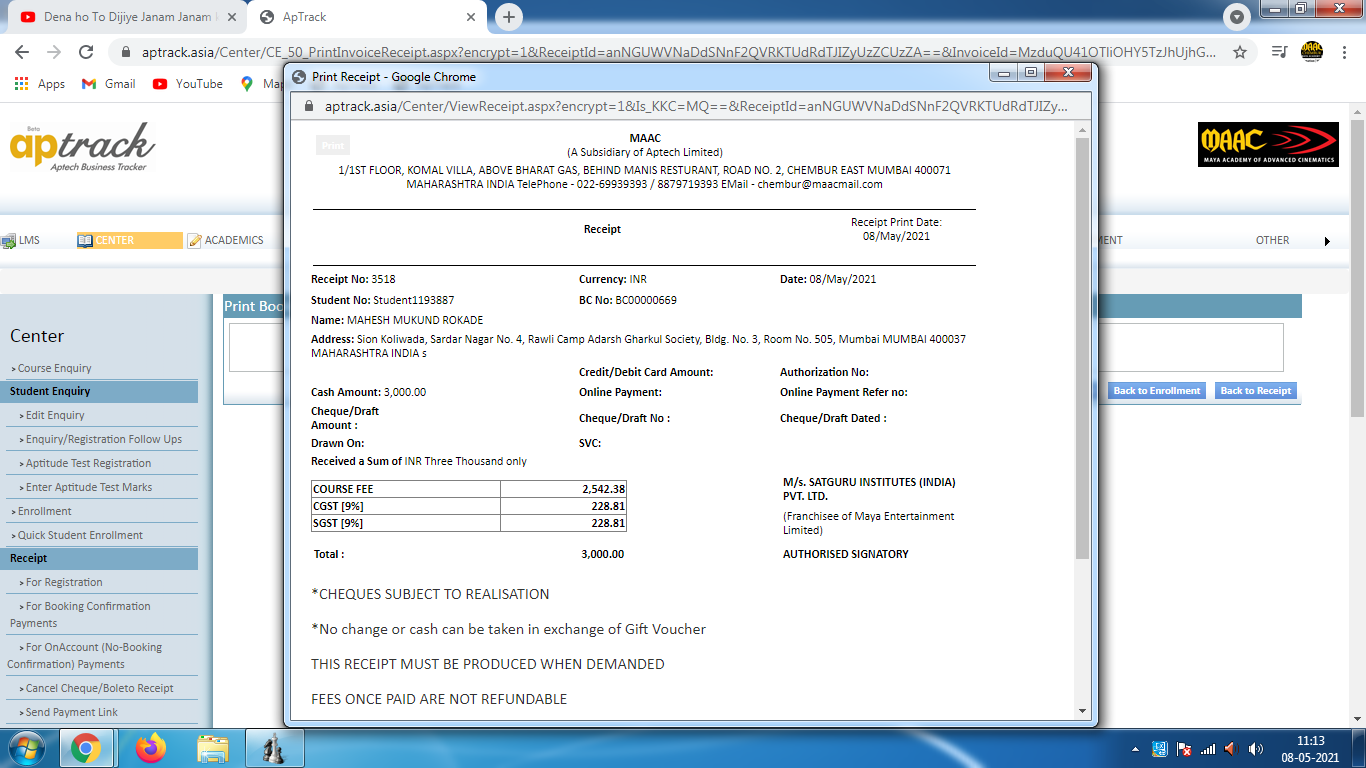Open Apps bookmarks shortcut
Image resolution: width=1366 pixels, height=768 pixels.
40,84
